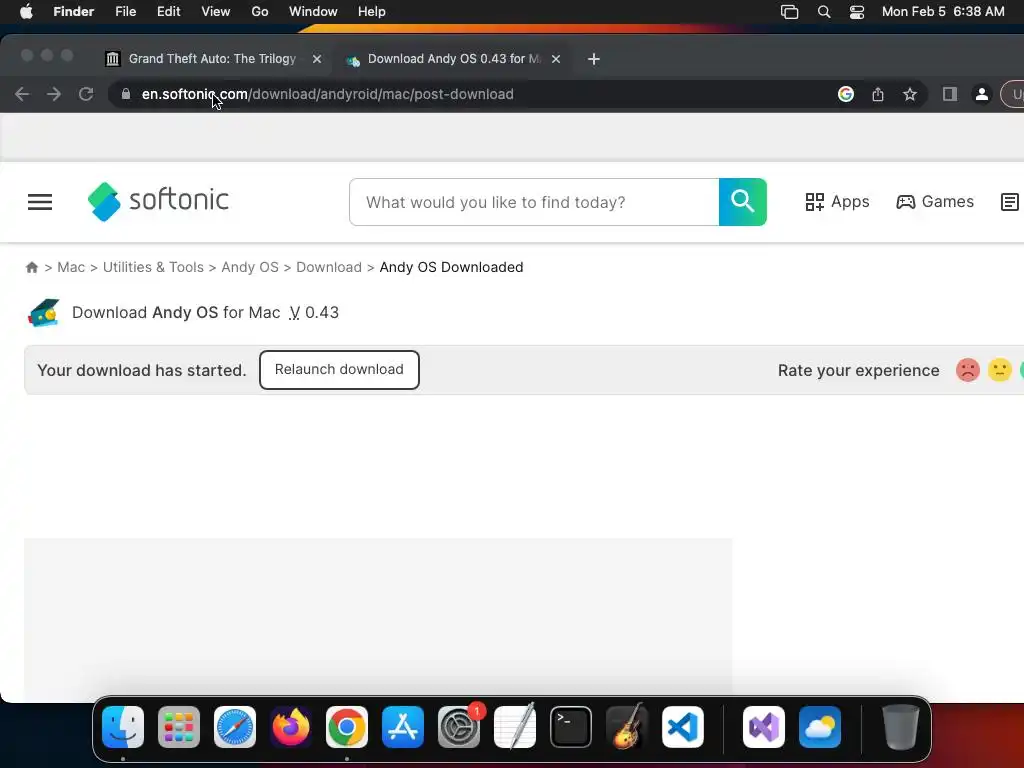Open the Mac breadcrumb link
Viewport: 1024px width, 768px height.
(x=71, y=267)
